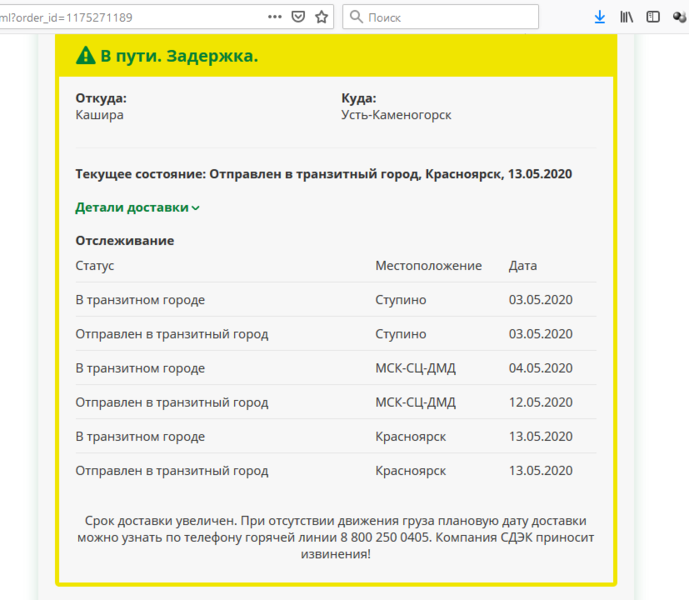This screenshot has height=600, width=689.
Task: Bookmark this page with the star icon
Action: click(322, 17)
